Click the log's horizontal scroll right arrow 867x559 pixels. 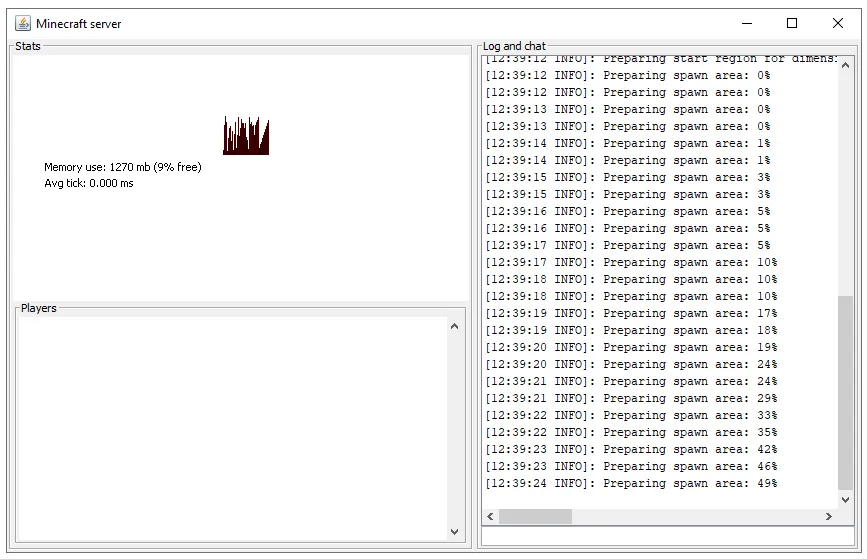[x=829, y=517]
